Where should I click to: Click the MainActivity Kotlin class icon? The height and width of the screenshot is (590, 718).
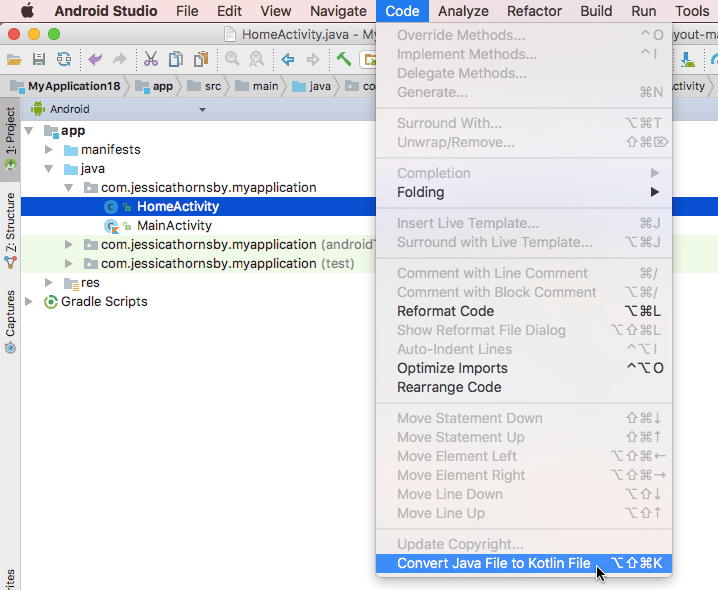point(111,226)
